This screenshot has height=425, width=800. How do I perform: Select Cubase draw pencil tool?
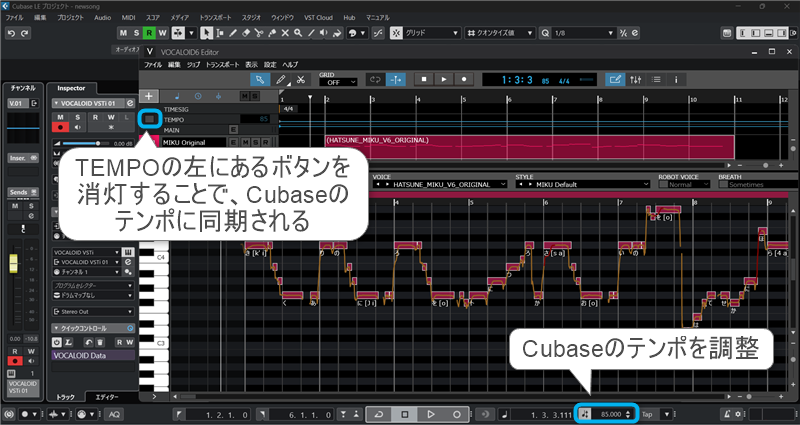[x=233, y=33]
